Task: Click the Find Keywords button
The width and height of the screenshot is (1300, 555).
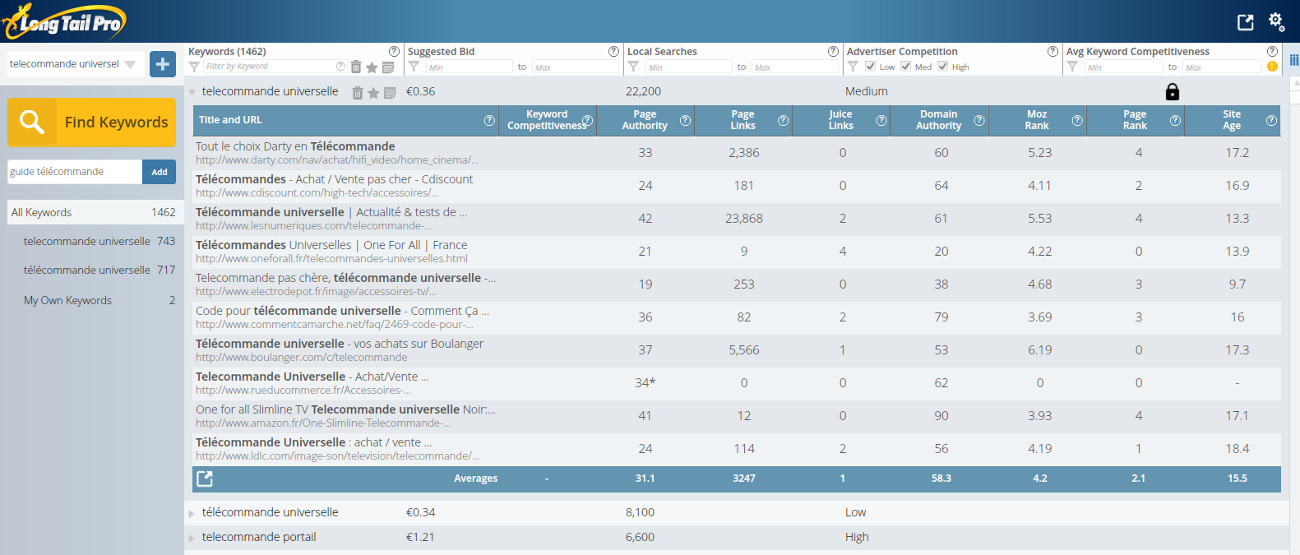Action: pyautogui.click(x=92, y=122)
